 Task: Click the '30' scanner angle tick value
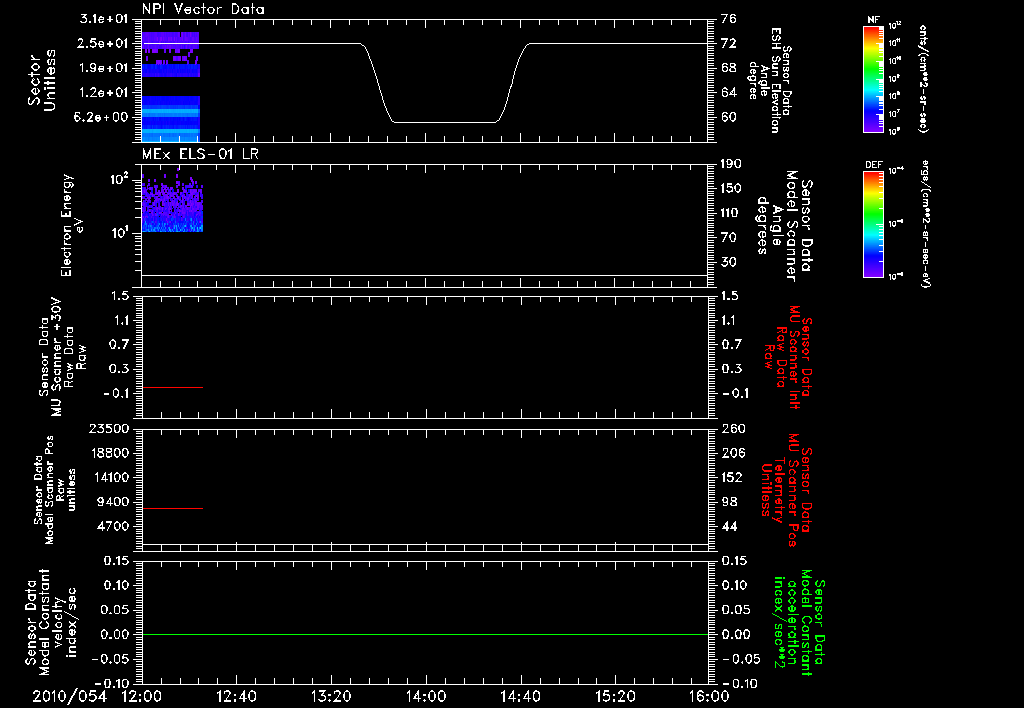729,262
